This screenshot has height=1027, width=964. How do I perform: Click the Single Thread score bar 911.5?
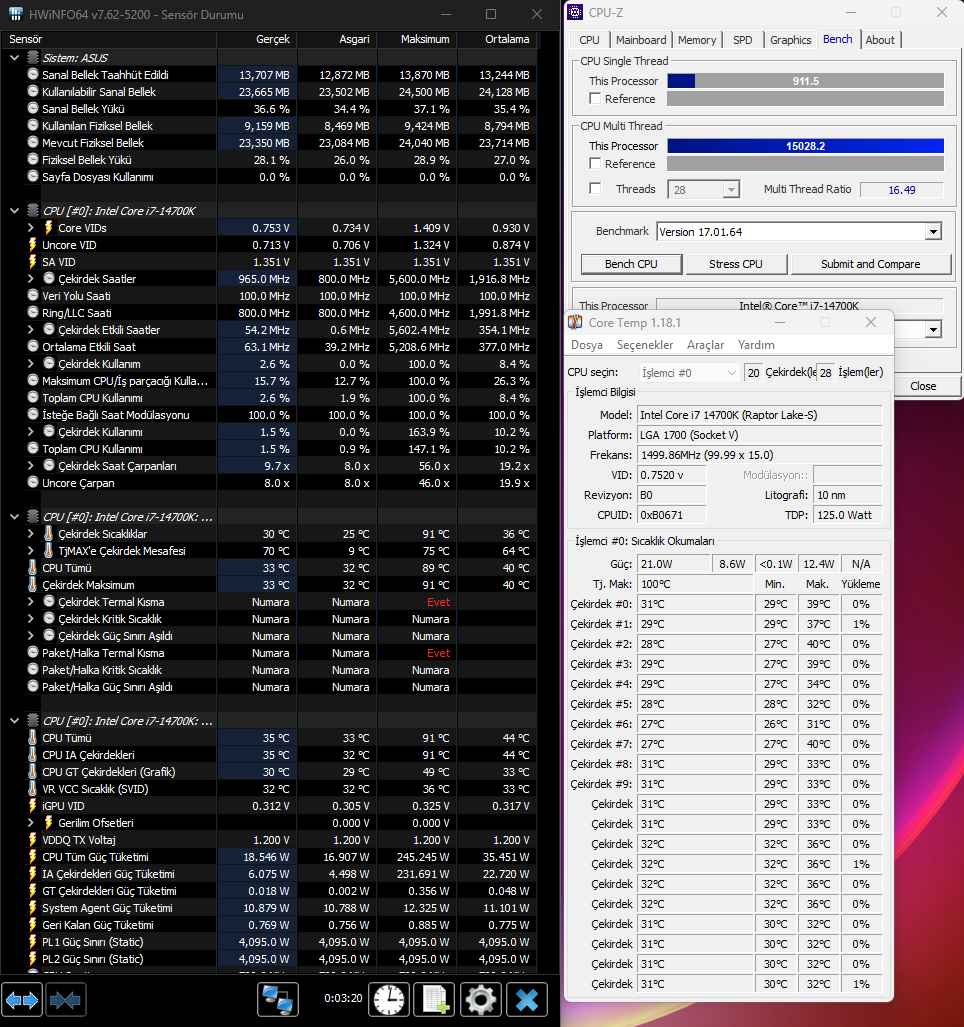(x=806, y=81)
